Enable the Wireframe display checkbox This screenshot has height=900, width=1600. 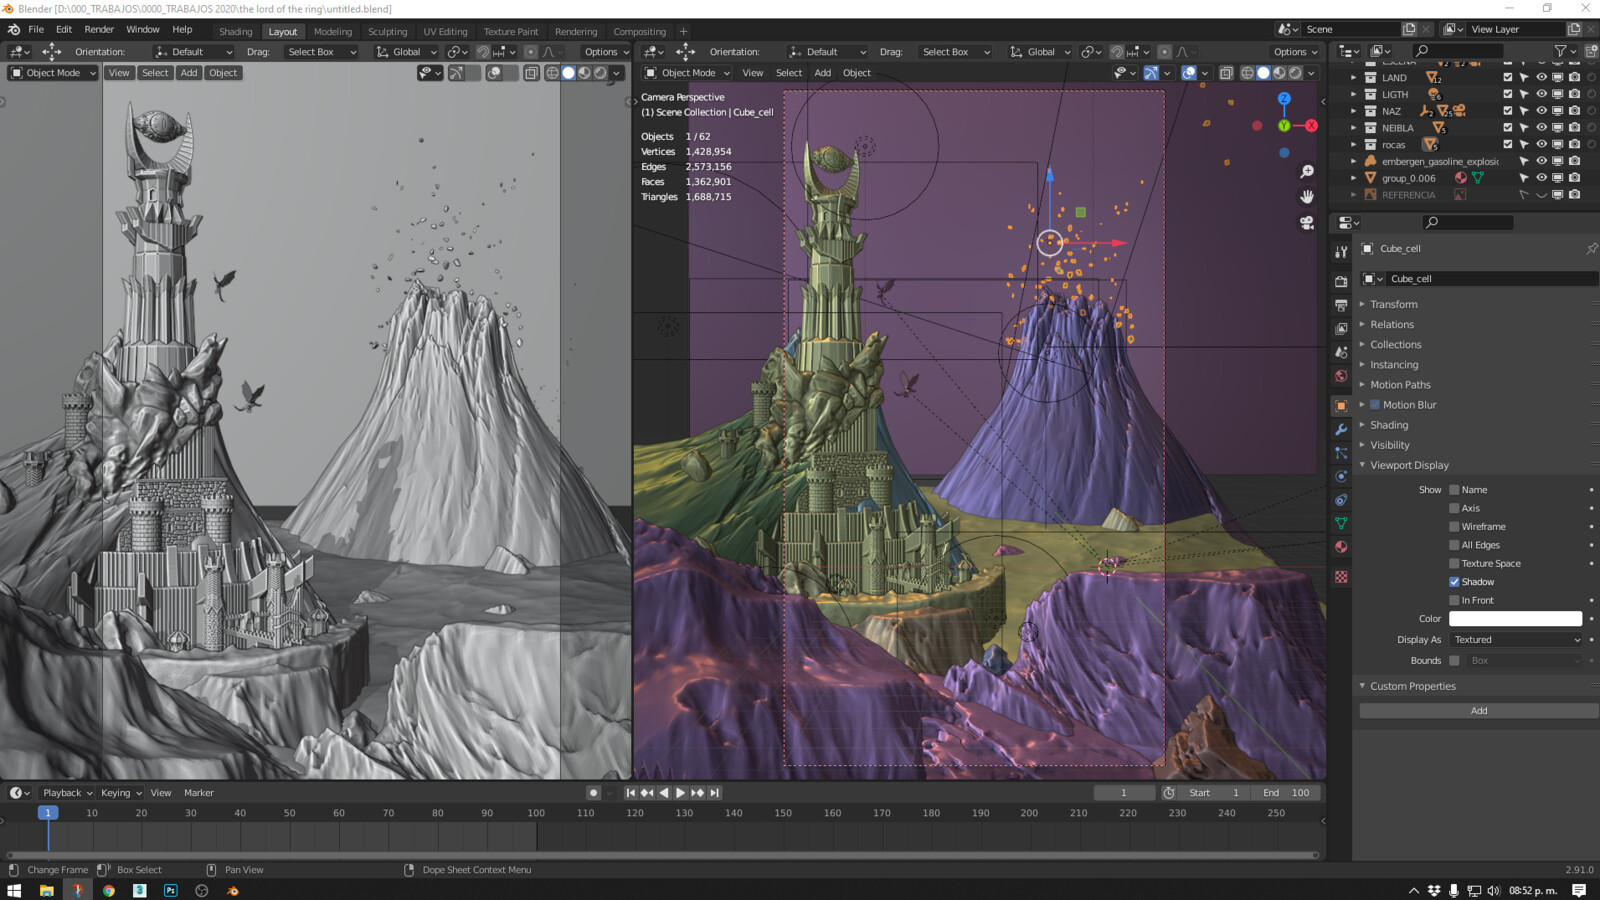(x=1454, y=527)
